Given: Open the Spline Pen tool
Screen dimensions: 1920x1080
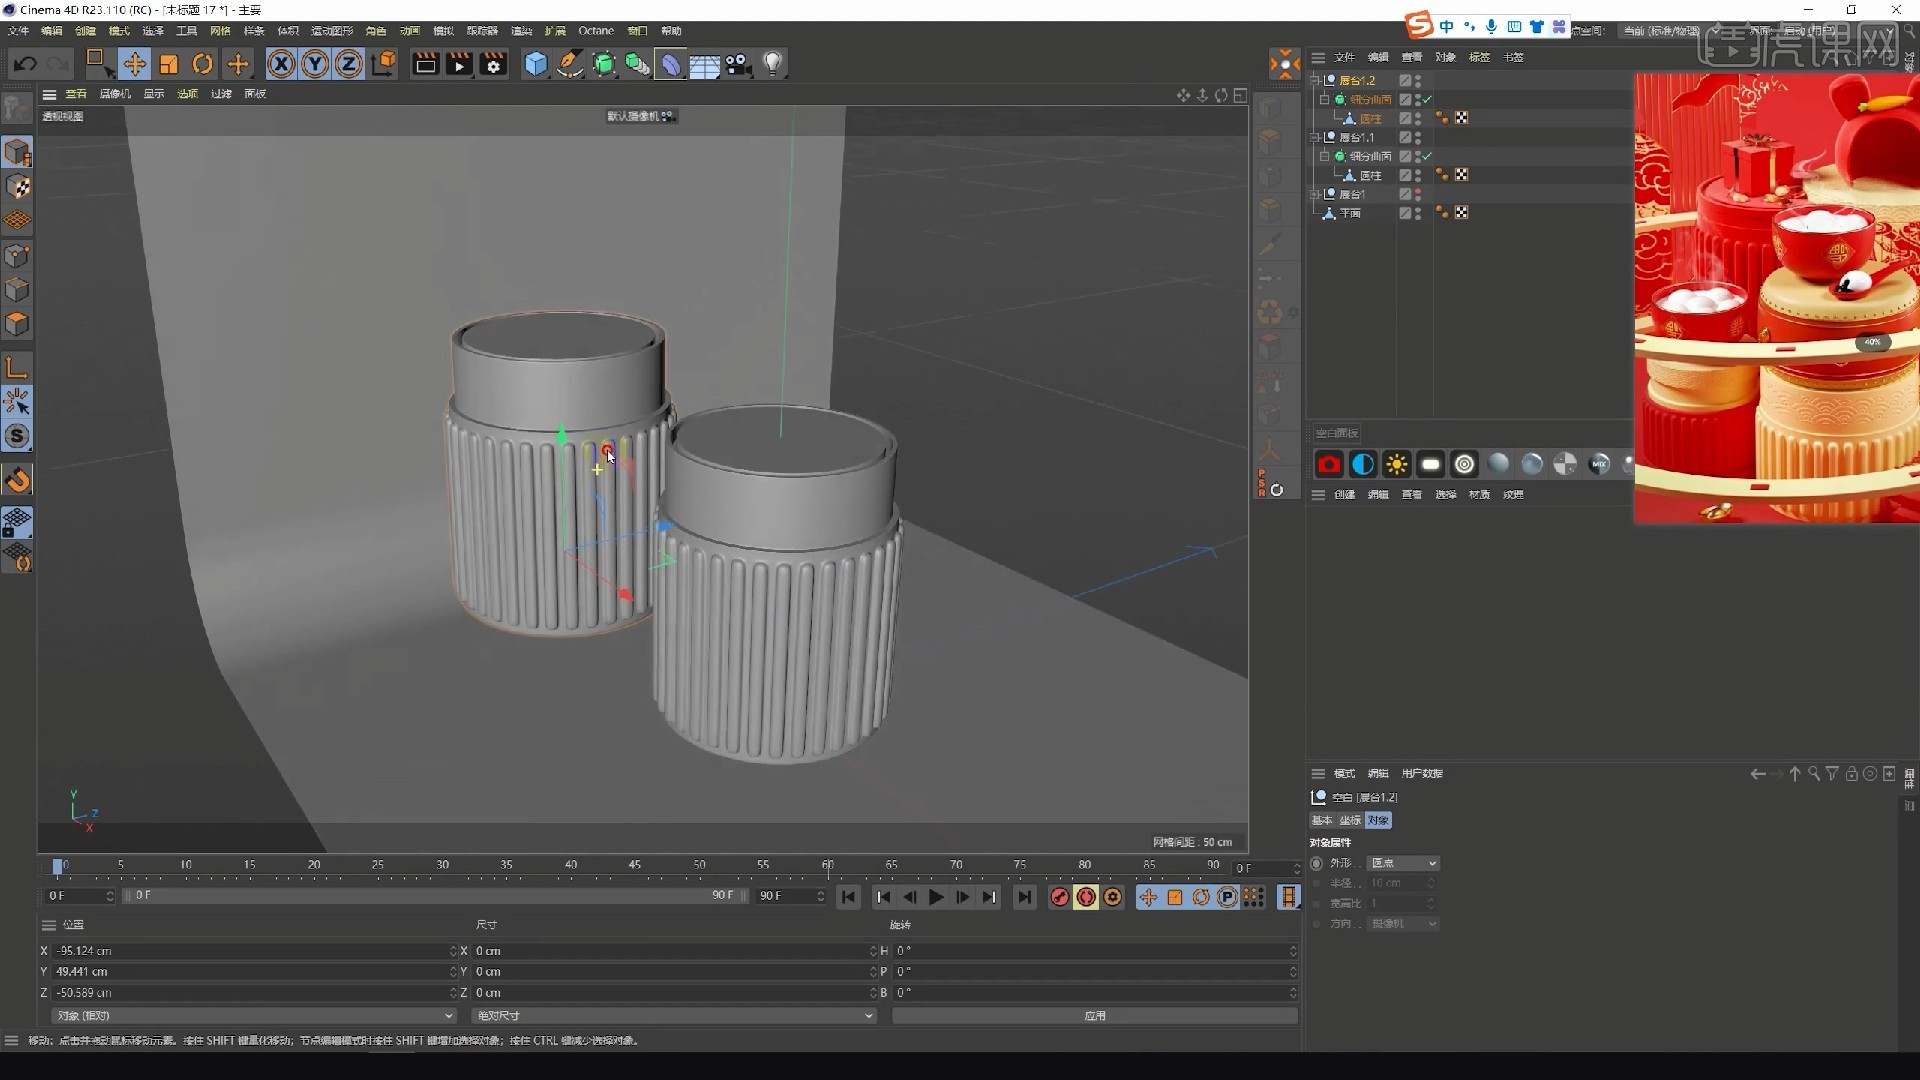Looking at the screenshot, I should point(570,64).
